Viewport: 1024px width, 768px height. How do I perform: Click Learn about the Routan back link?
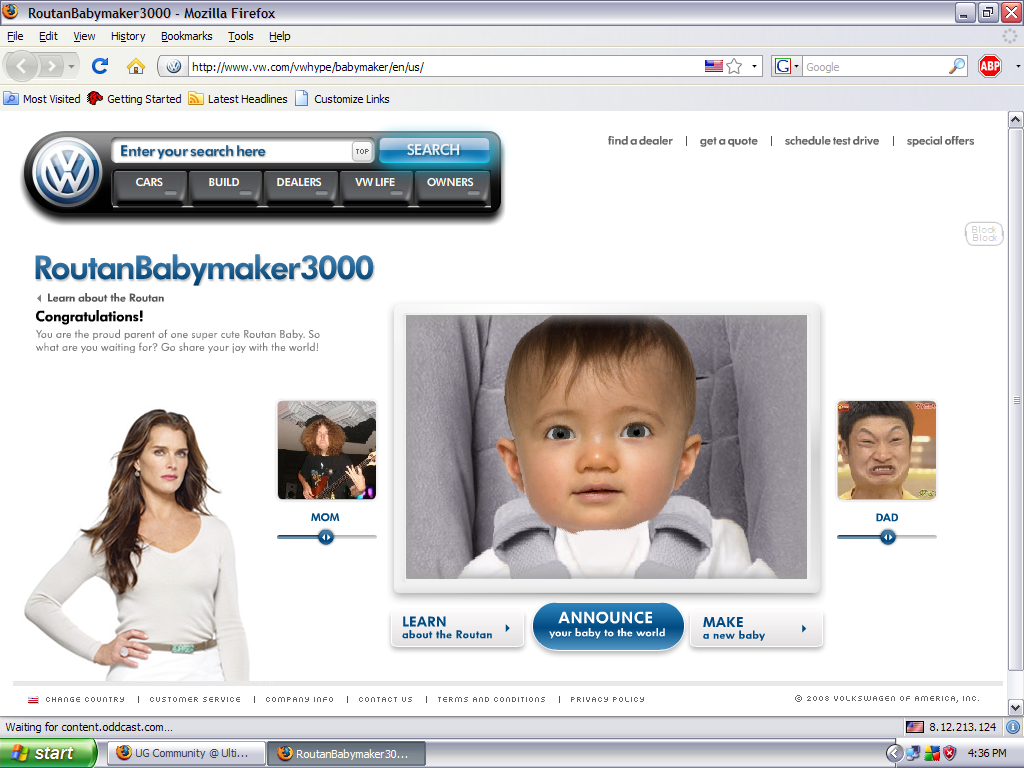pyautogui.click(x=101, y=298)
